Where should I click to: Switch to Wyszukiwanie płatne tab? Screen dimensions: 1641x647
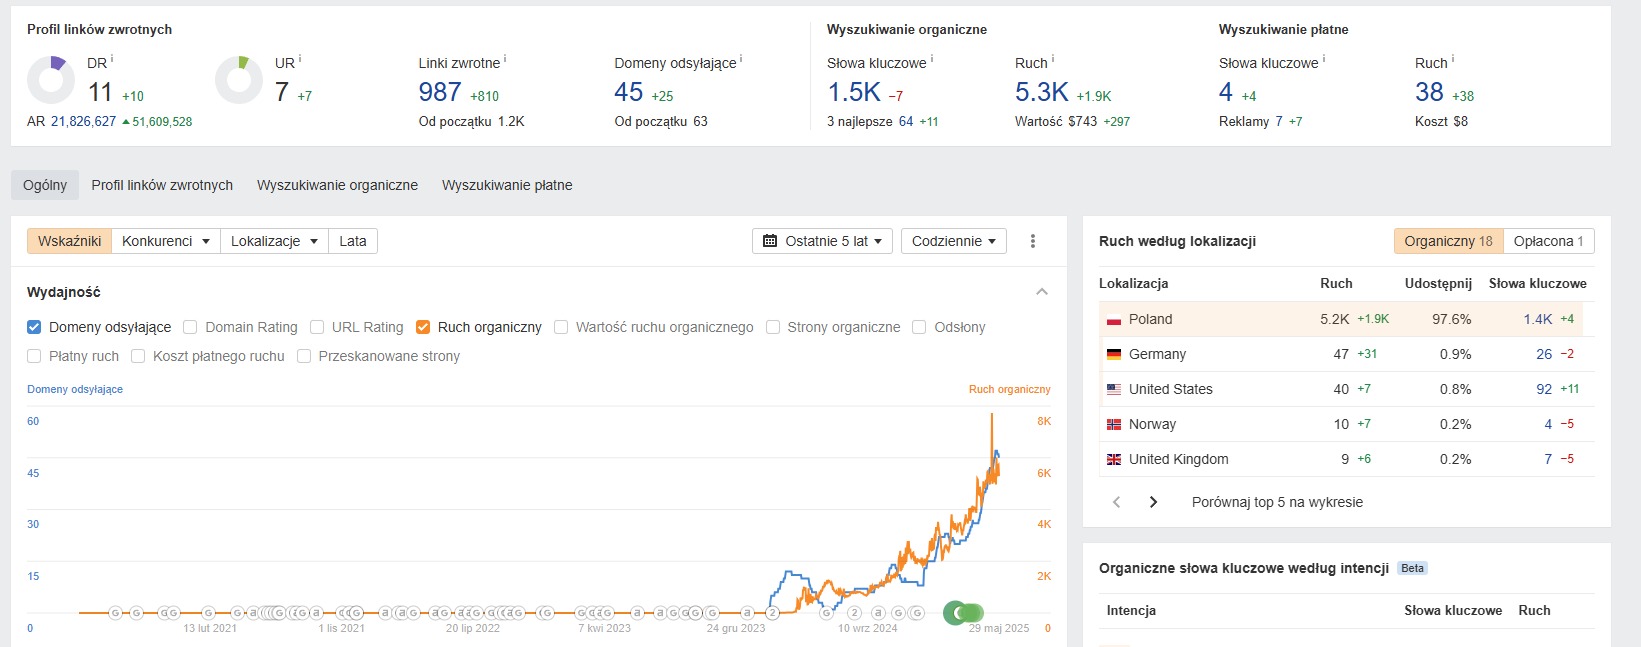tap(507, 185)
